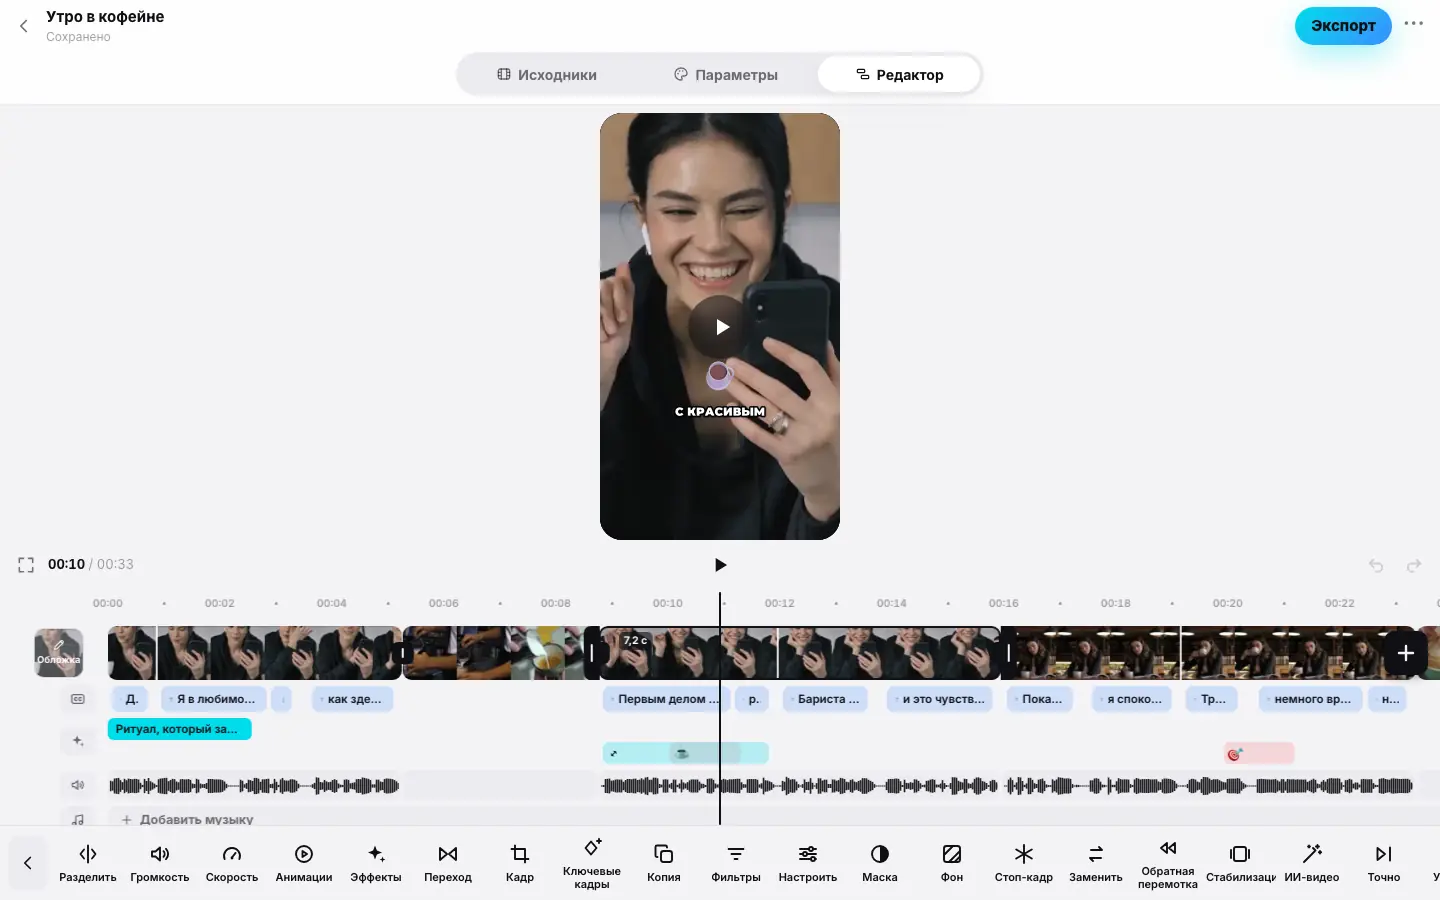Undo the last action
The width and height of the screenshot is (1440, 900).
coord(1376,566)
